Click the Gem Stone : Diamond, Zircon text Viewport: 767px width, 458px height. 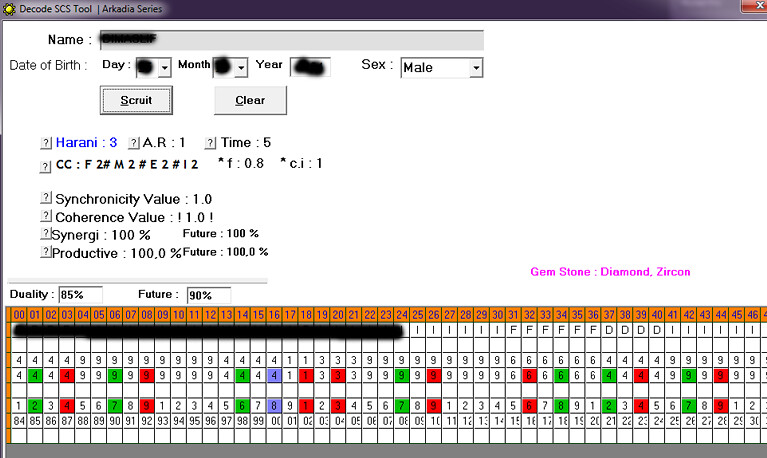point(610,272)
